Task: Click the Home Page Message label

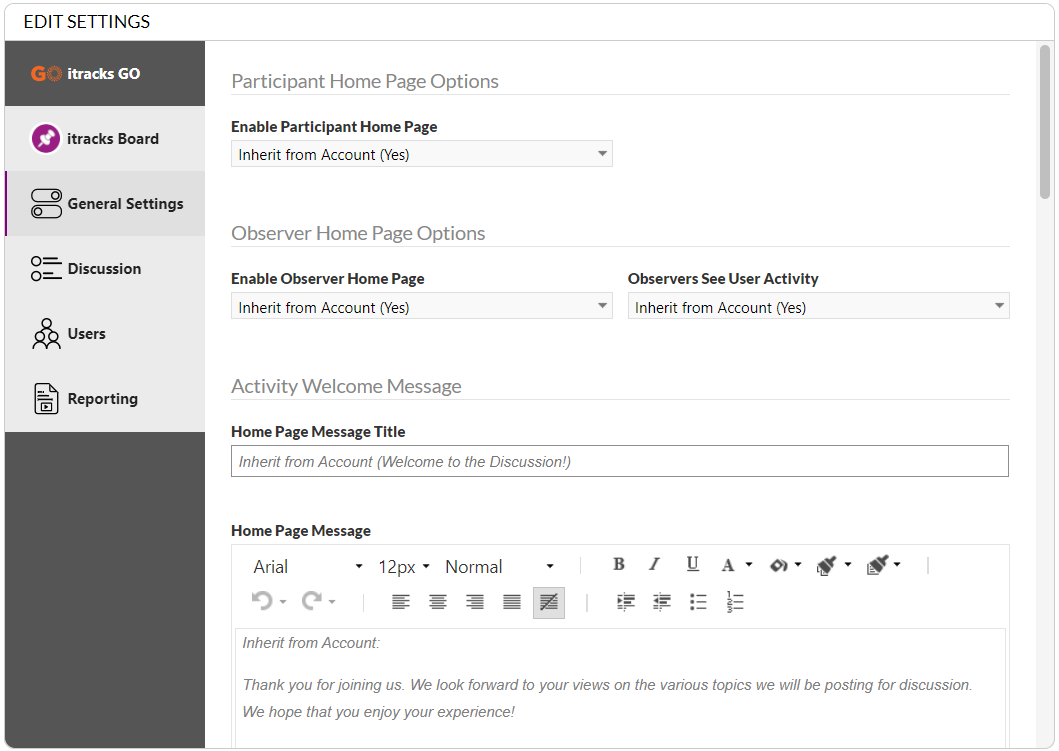Action: coord(301,531)
